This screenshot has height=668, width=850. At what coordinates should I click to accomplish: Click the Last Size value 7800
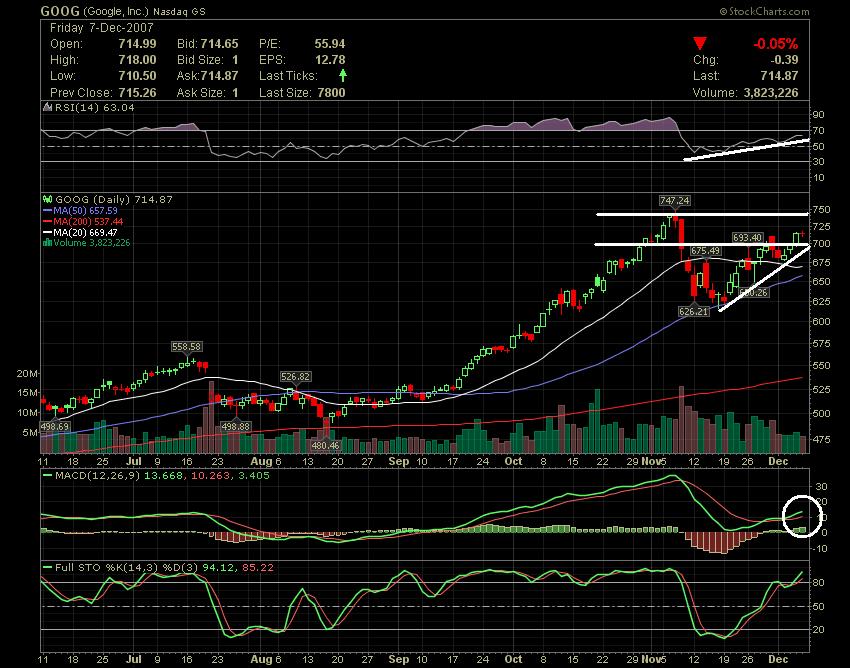(x=331, y=93)
